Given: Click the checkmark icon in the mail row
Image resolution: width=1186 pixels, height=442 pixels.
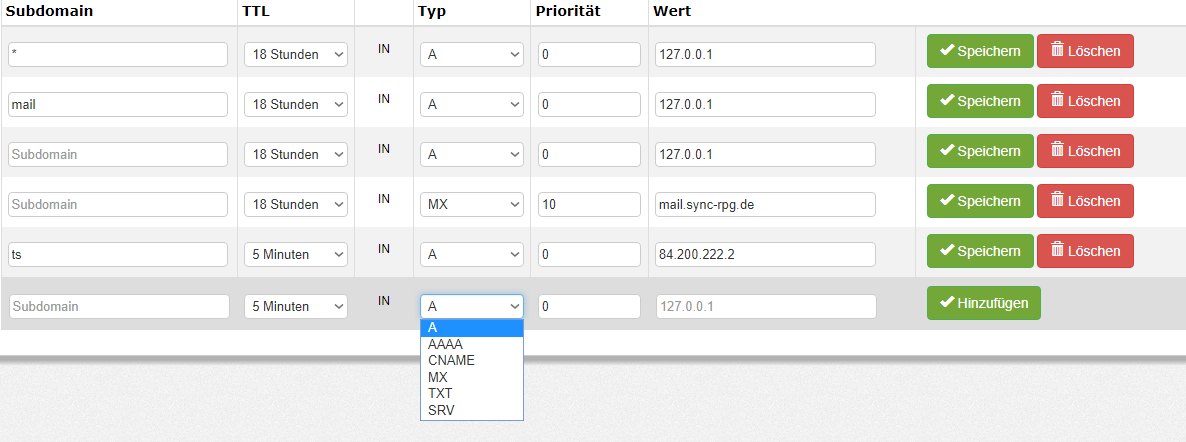Looking at the screenshot, I should (x=946, y=101).
